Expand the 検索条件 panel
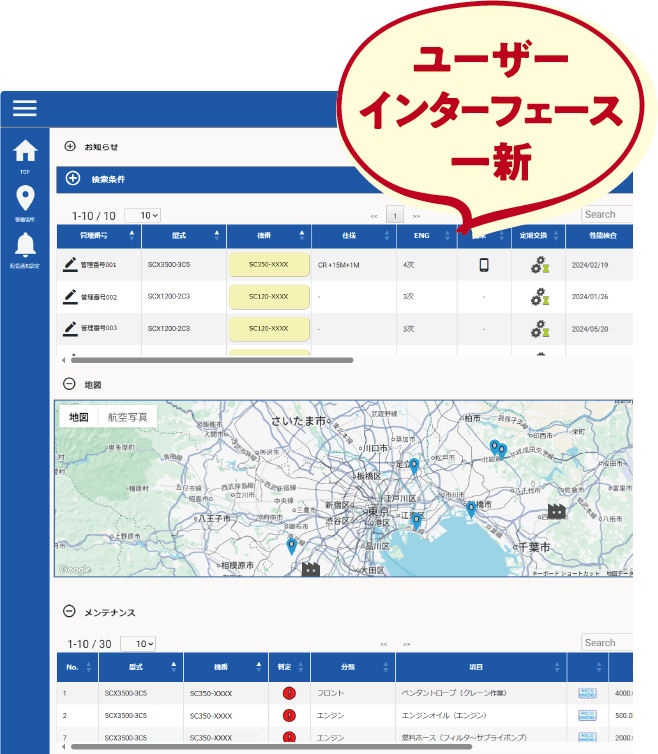Viewport: 658px width, 754px height. tap(73, 178)
